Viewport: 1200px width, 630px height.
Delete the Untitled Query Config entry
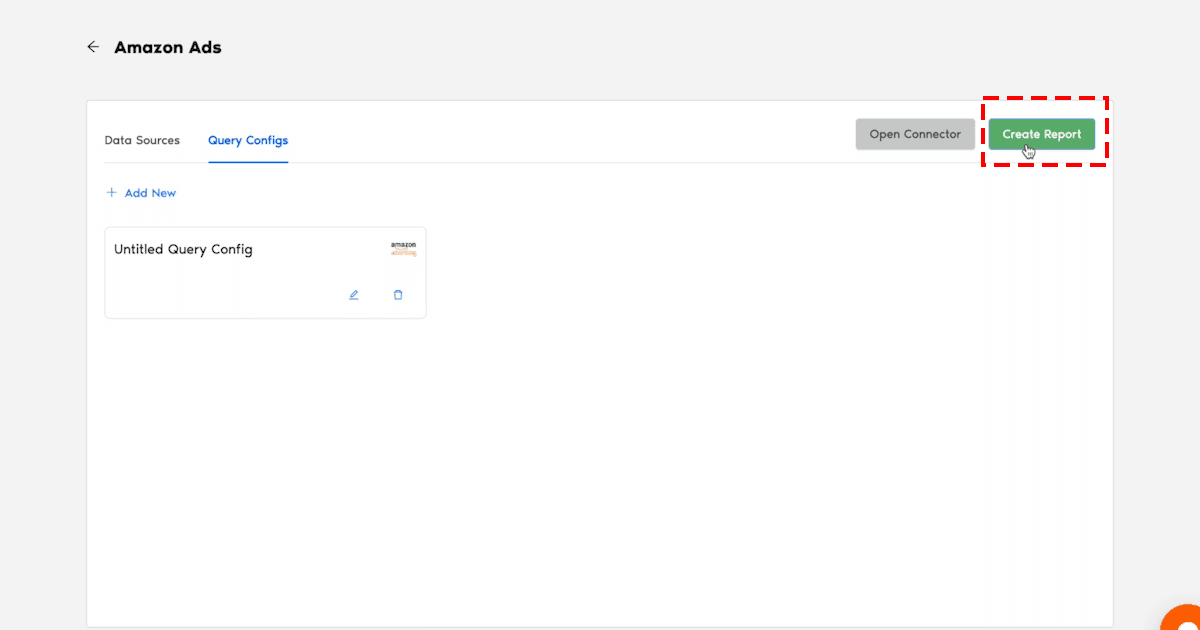click(398, 295)
